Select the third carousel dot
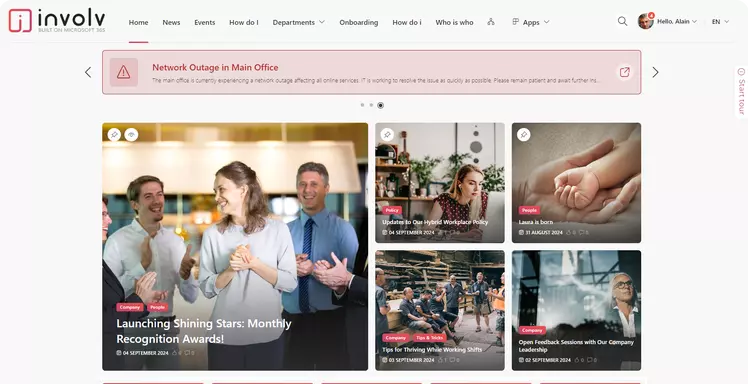The width and height of the screenshot is (748, 384). click(380, 105)
